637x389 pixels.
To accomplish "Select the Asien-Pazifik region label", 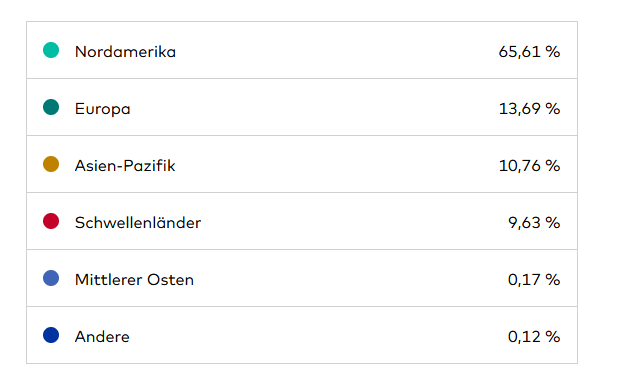I will tap(125, 166).
